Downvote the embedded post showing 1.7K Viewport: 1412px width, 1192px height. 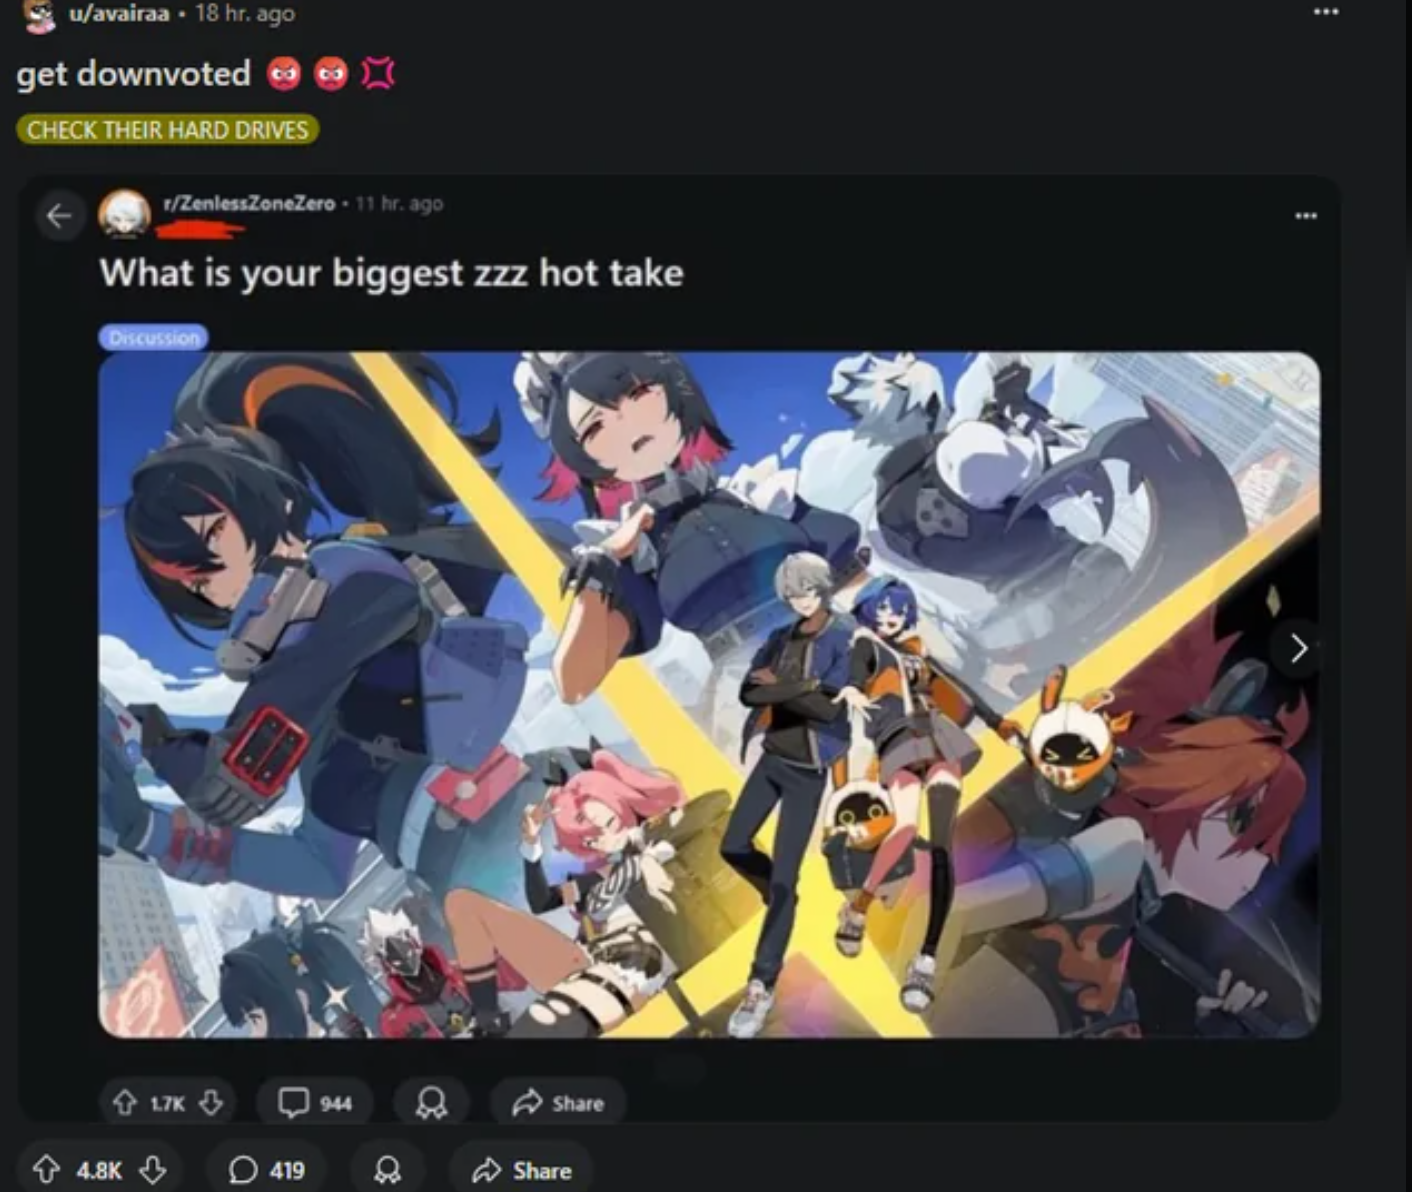pos(211,1102)
